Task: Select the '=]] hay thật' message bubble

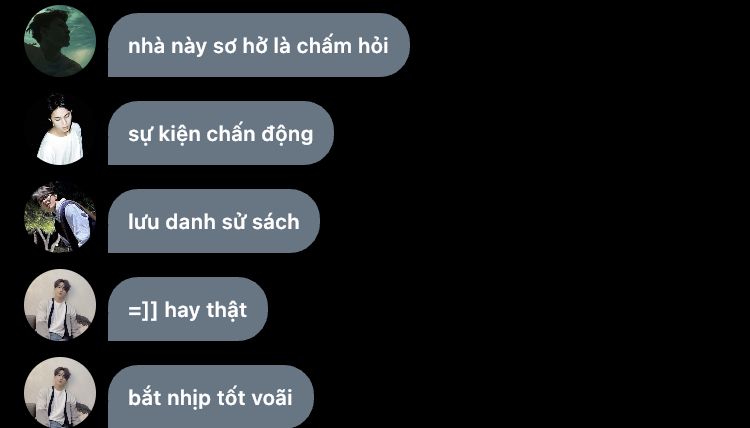Action: (x=188, y=309)
